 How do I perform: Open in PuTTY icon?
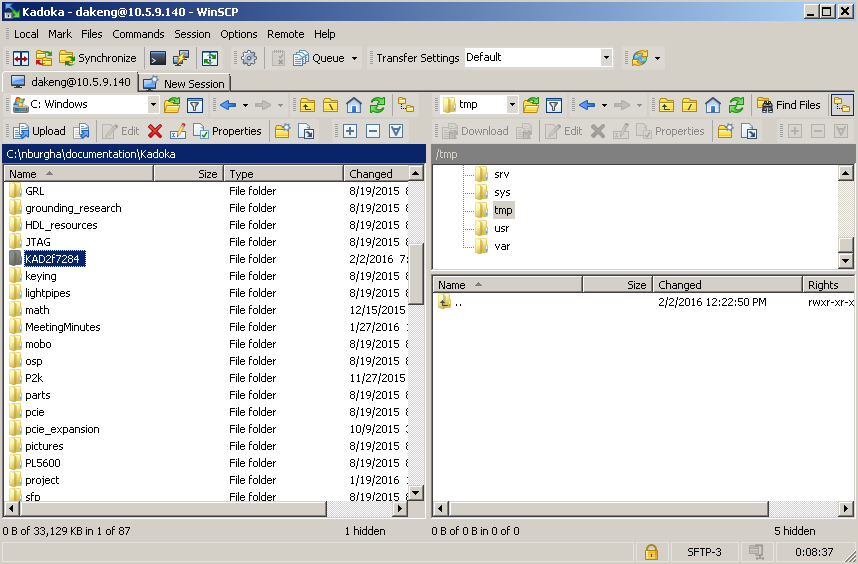click(181, 58)
